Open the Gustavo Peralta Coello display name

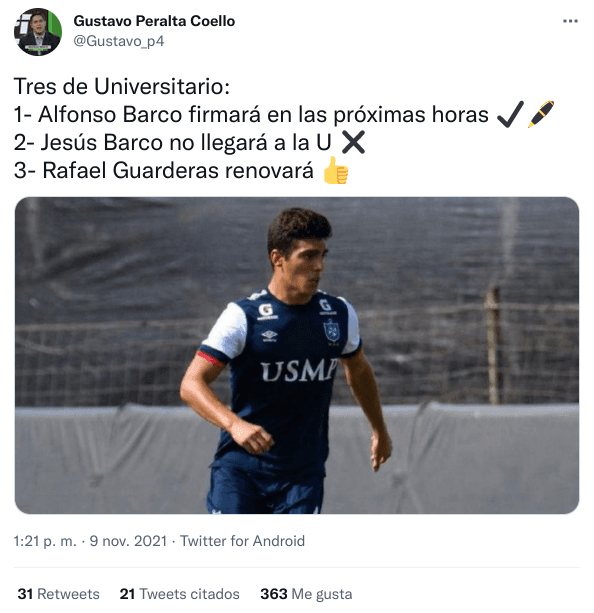(154, 21)
